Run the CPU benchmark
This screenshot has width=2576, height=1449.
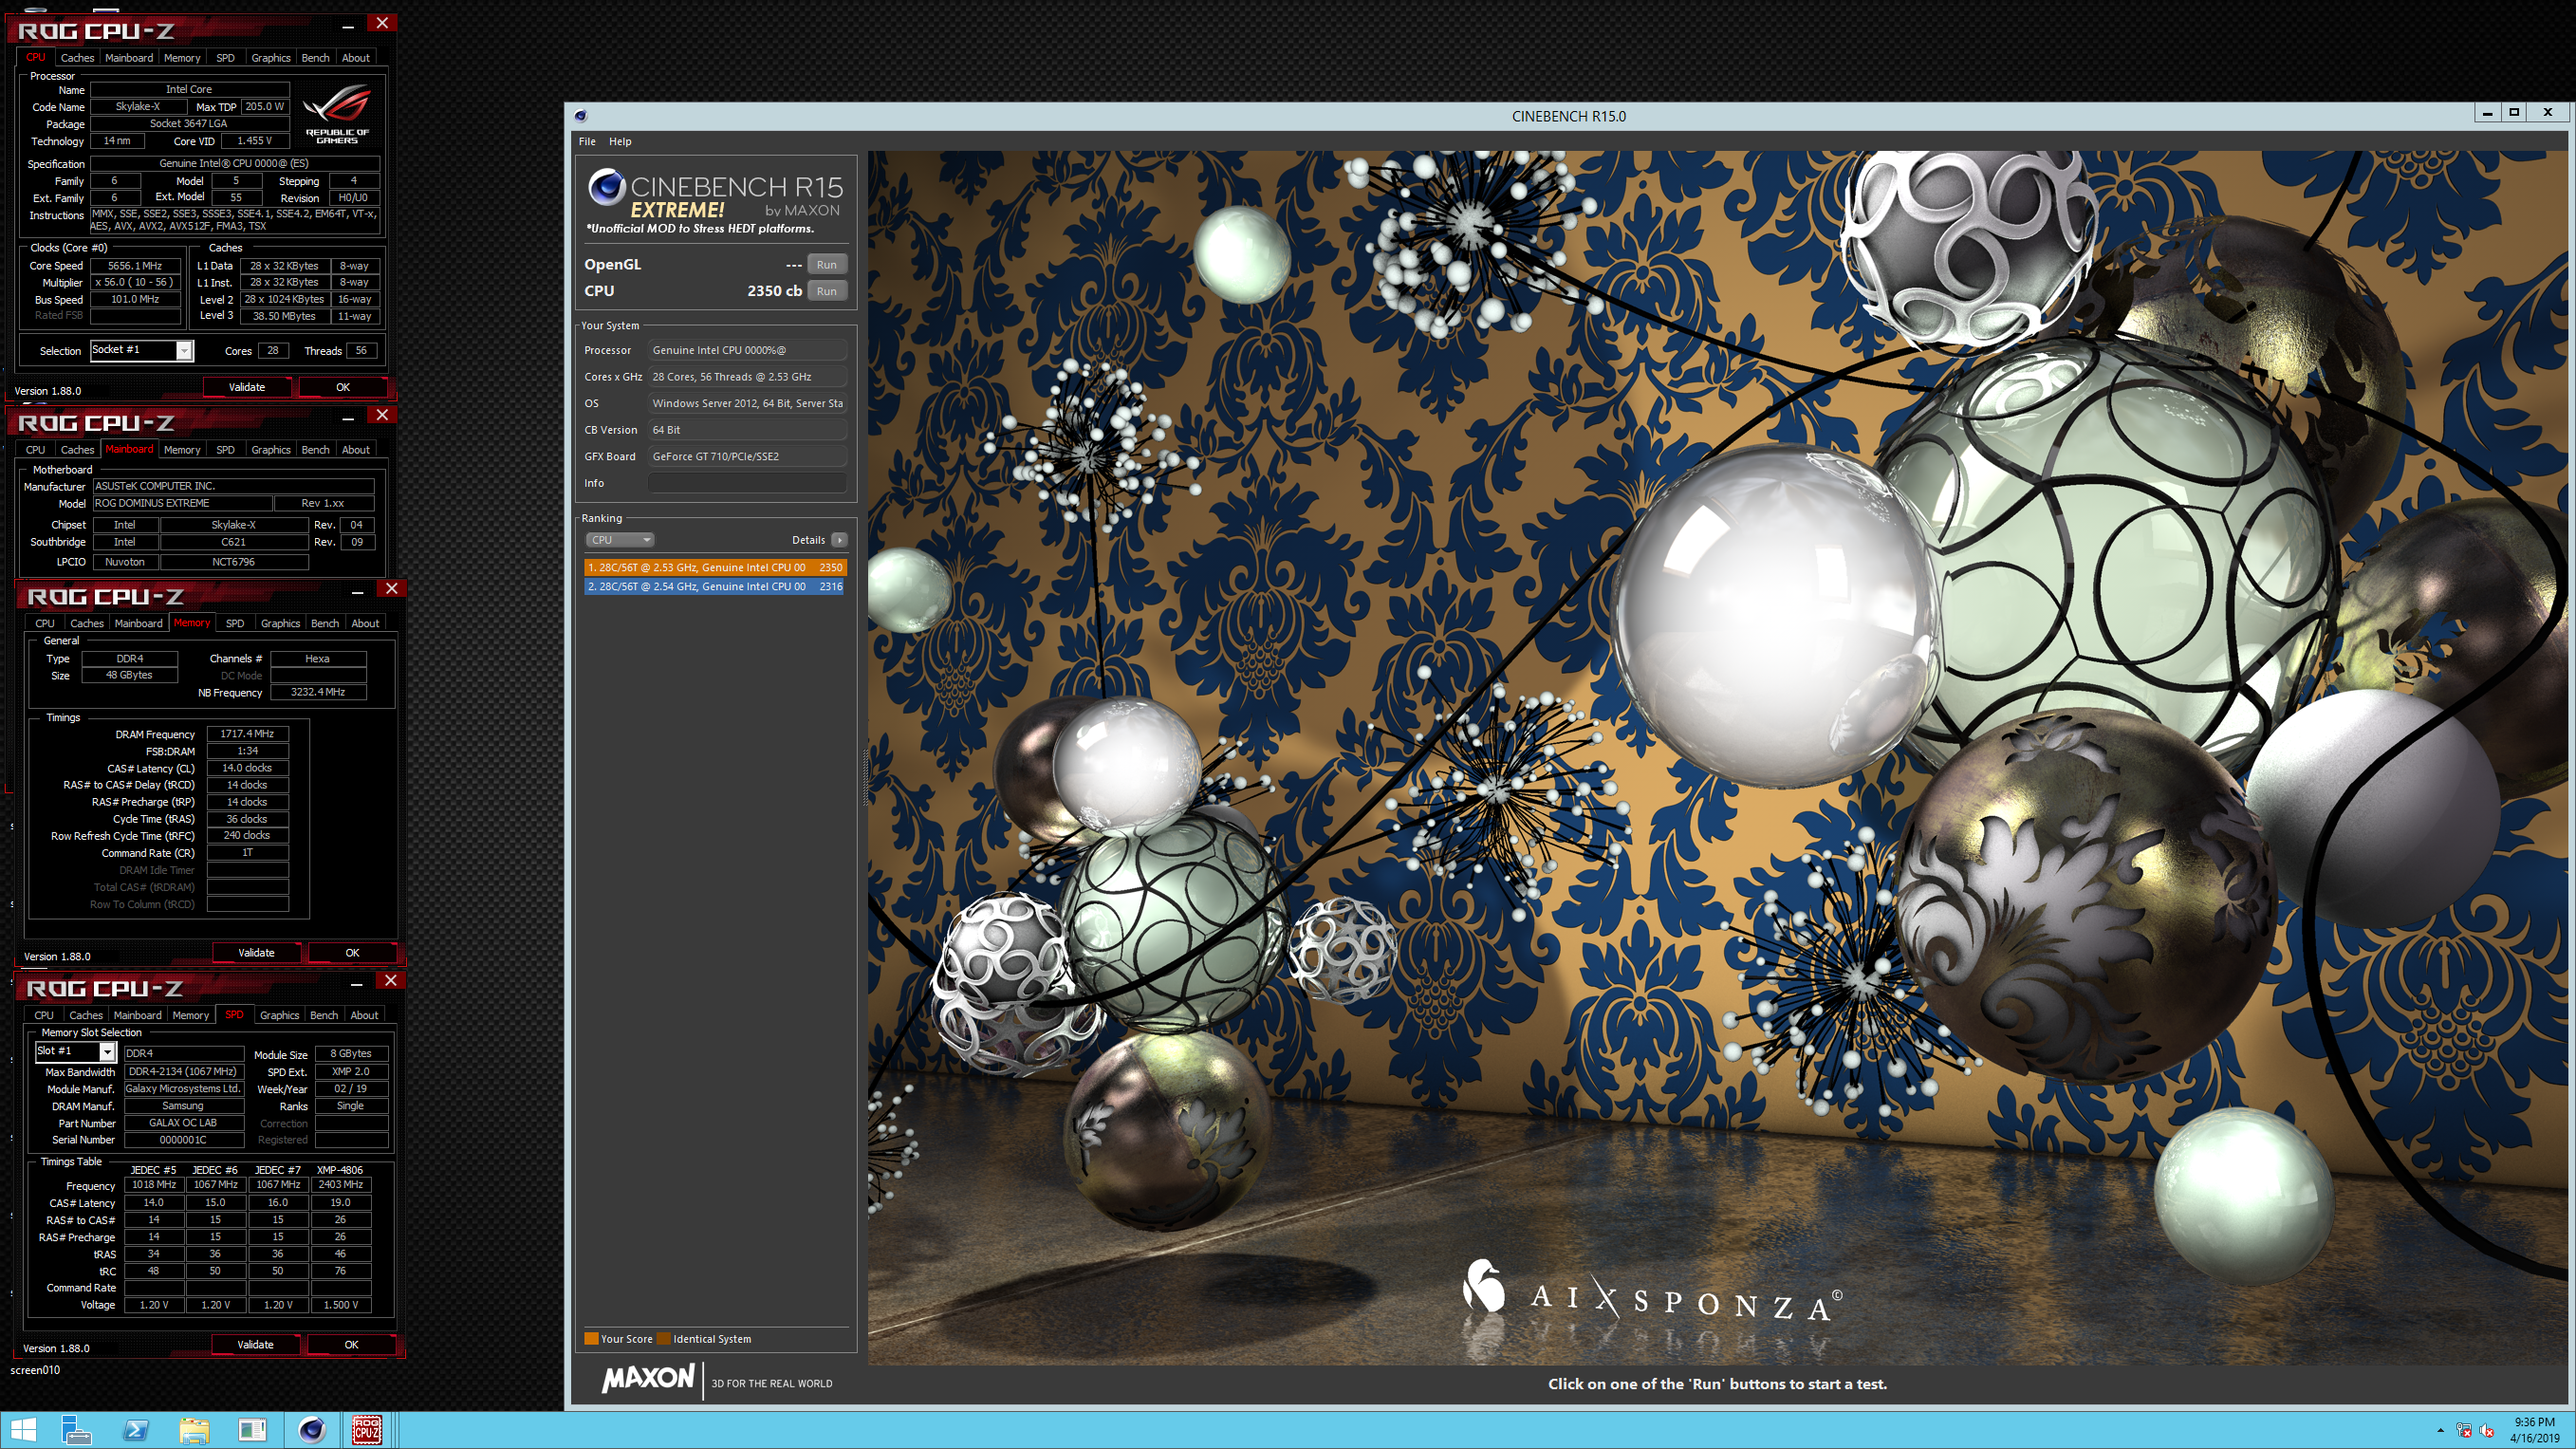click(x=826, y=291)
